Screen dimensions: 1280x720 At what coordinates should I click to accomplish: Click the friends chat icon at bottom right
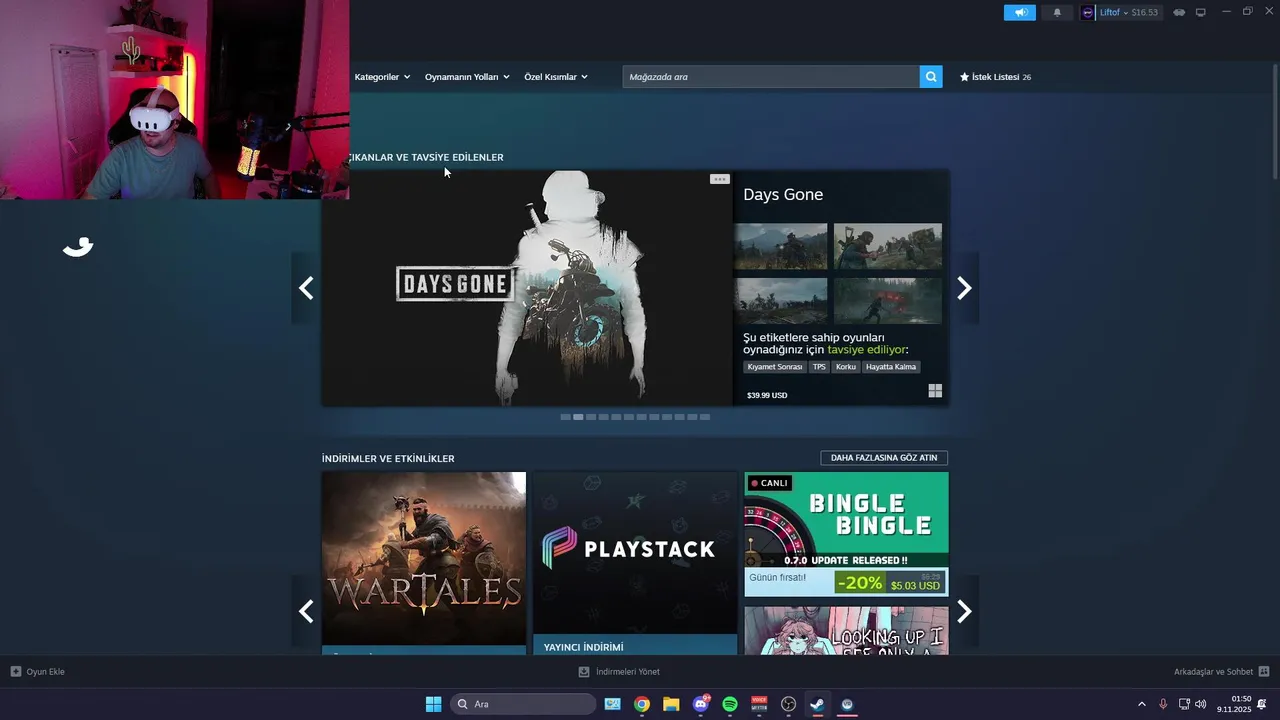(1264, 672)
